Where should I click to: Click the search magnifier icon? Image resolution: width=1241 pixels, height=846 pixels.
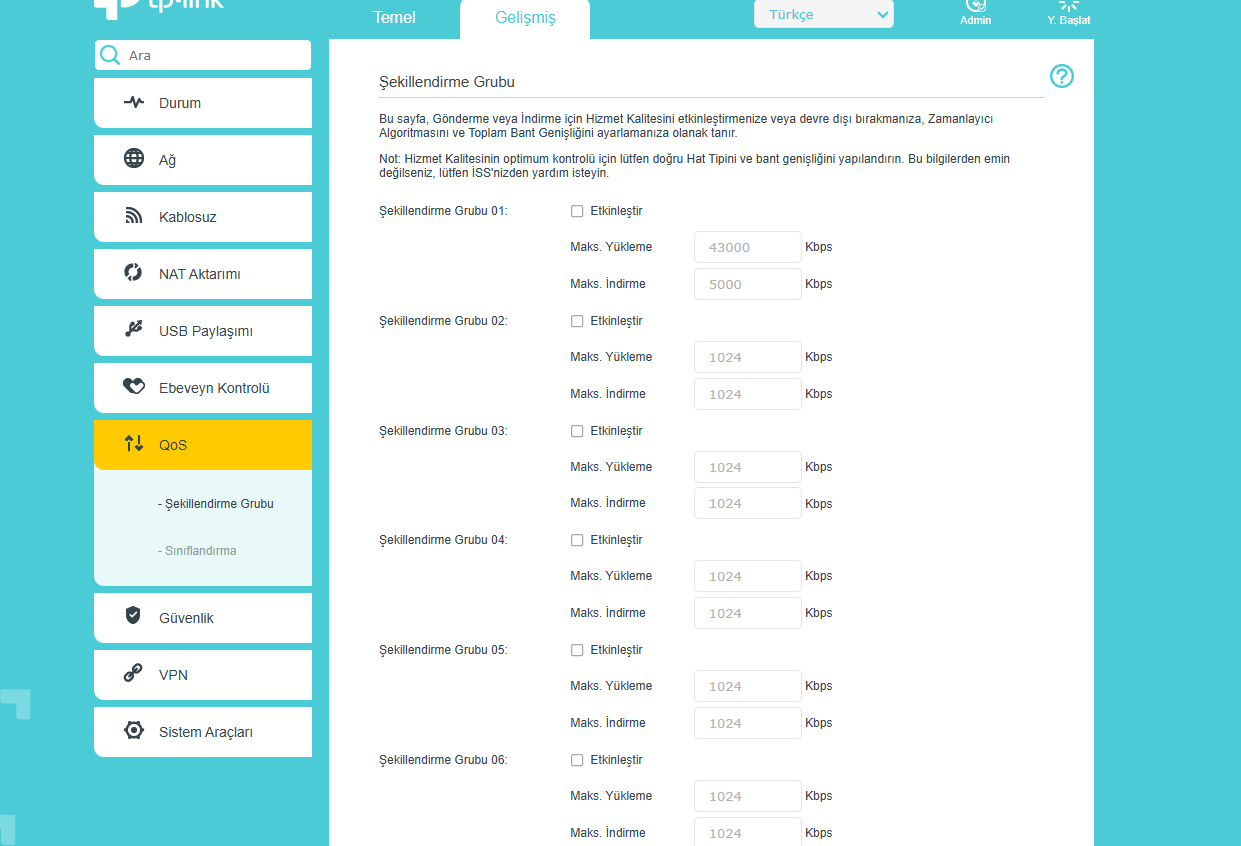110,55
